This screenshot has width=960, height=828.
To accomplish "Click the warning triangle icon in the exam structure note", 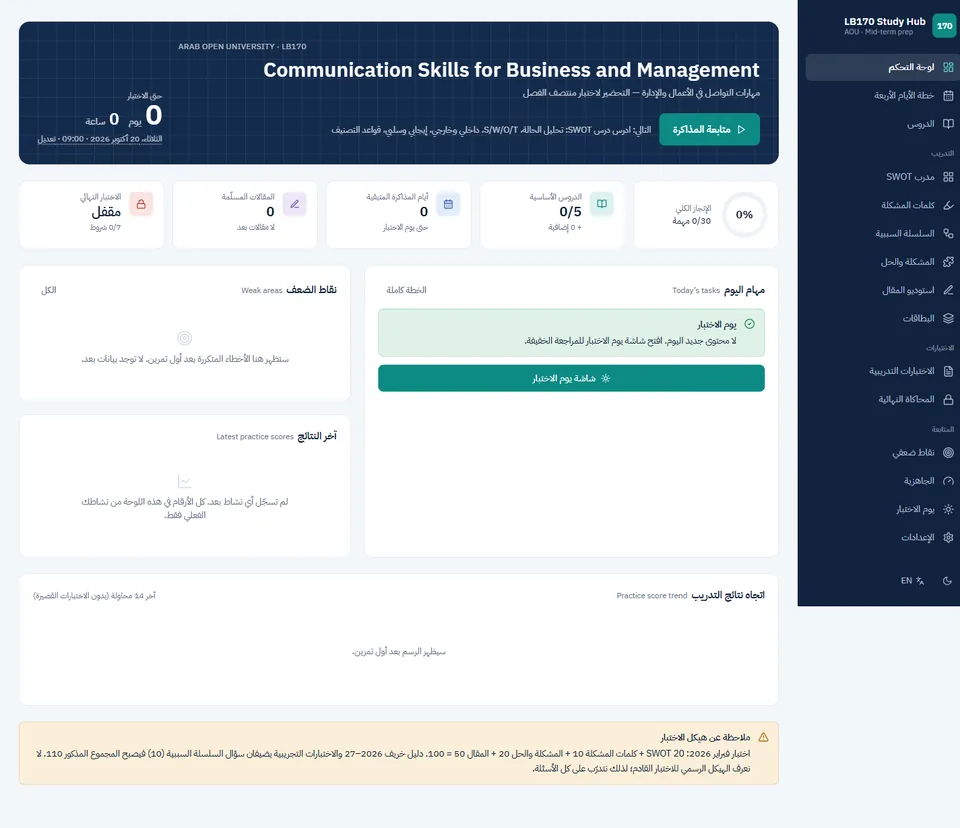I will tap(763, 737).
